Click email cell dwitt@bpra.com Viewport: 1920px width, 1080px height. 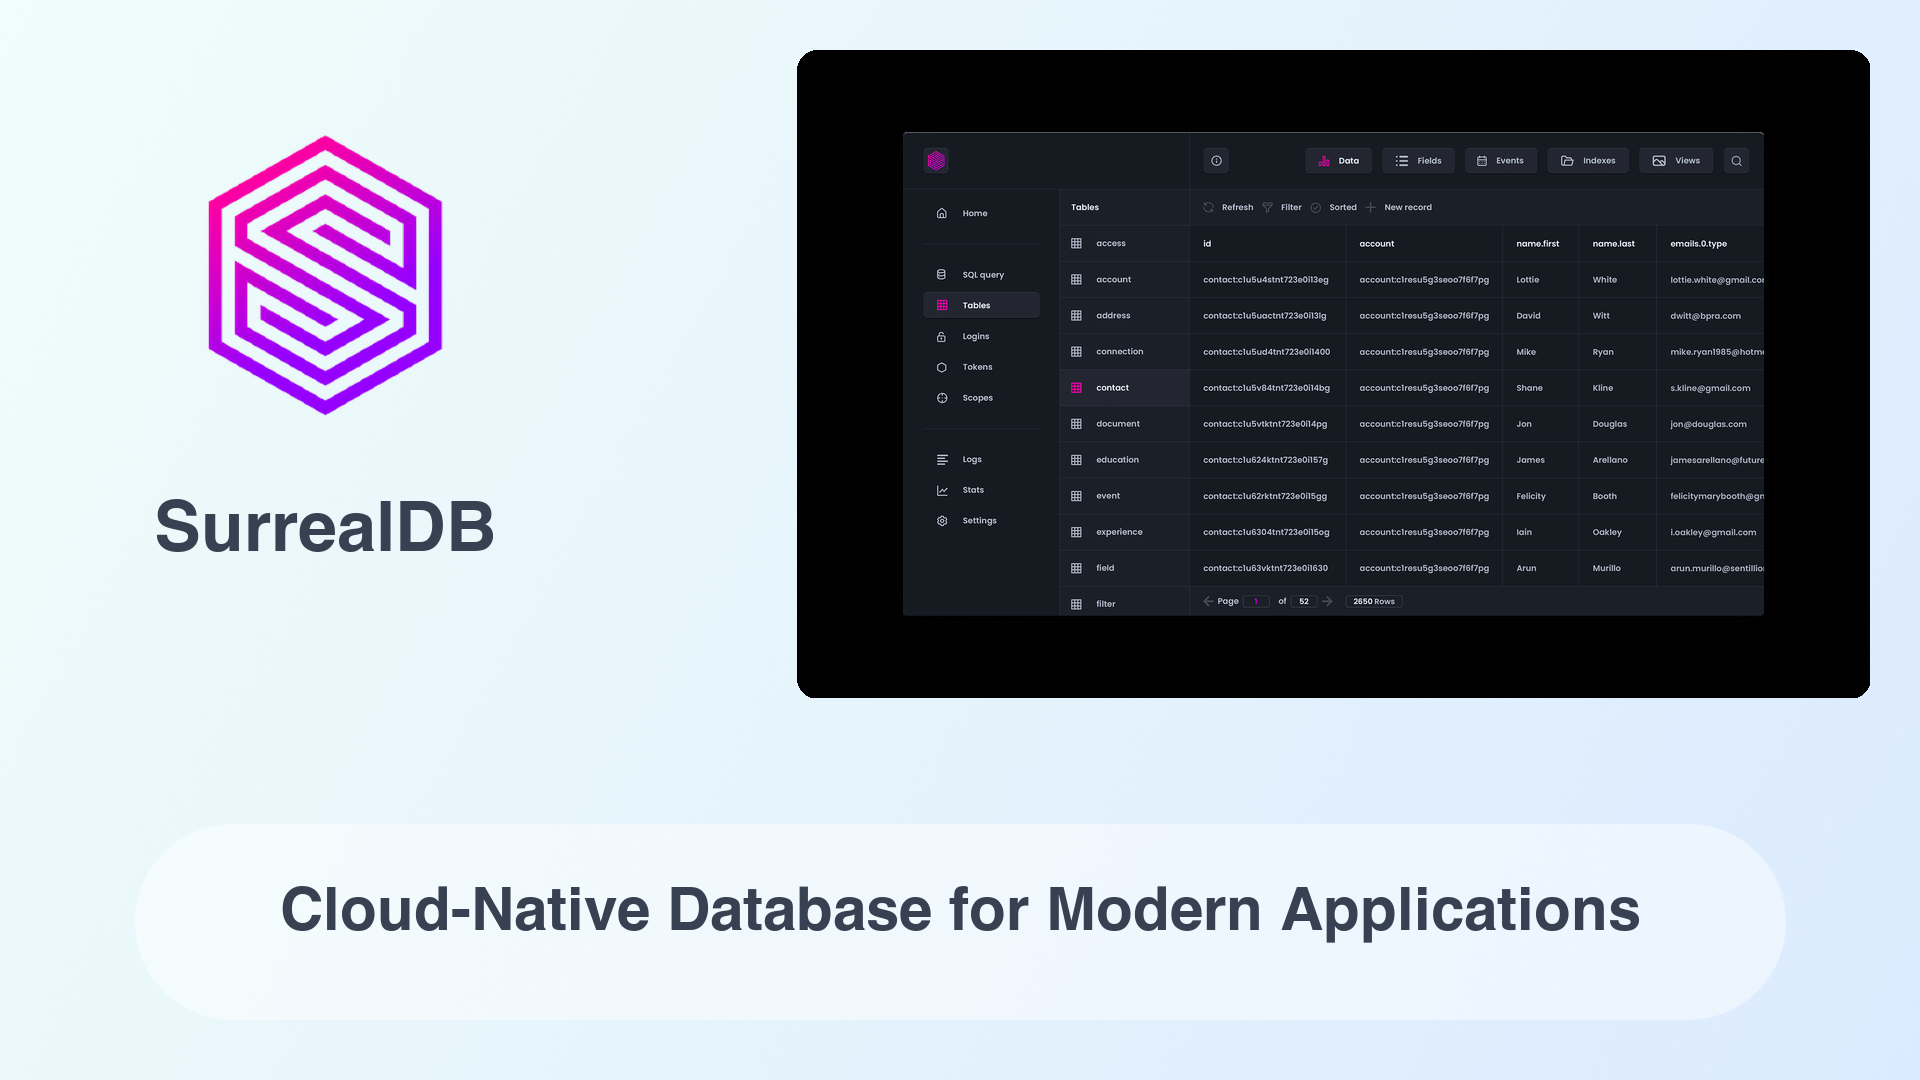[1705, 316]
